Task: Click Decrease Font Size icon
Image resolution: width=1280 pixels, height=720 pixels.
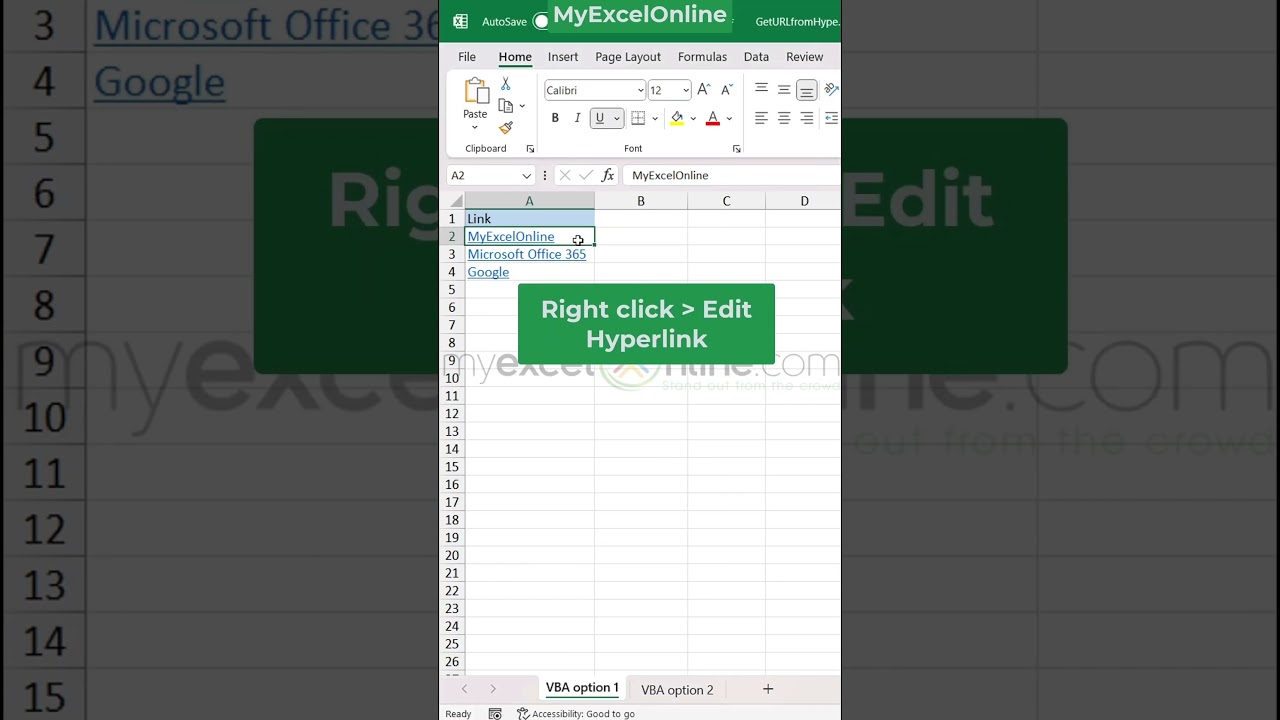Action: click(x=727, y=90)
